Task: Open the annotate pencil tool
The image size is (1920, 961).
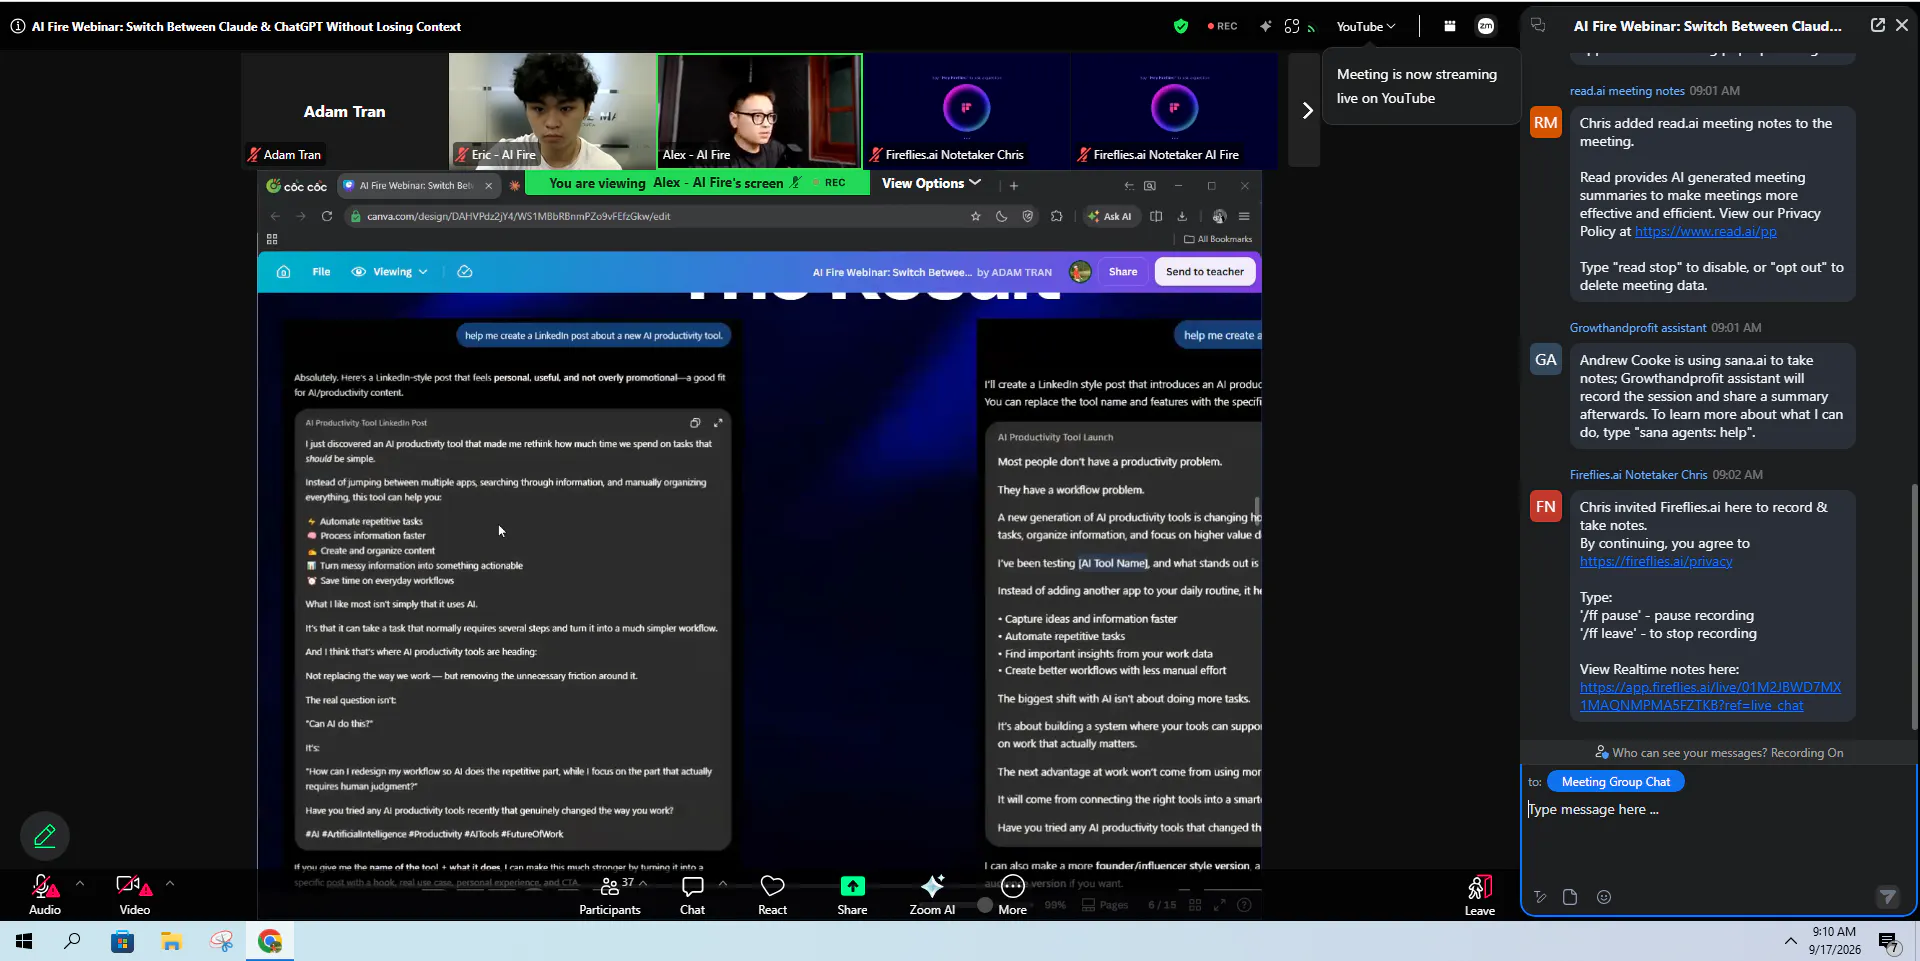Action: tap(45, 836)
